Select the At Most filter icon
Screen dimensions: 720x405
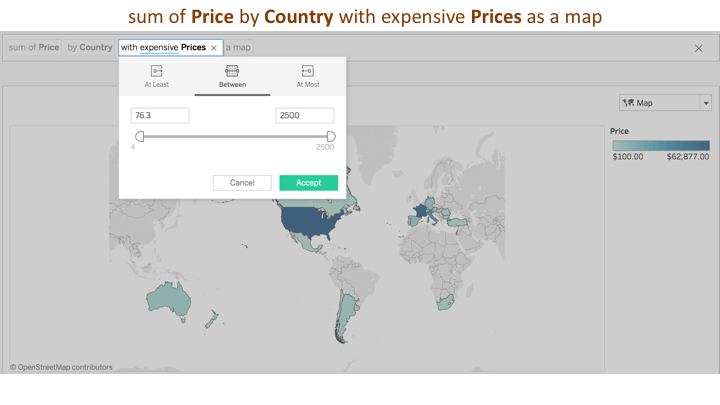coord(308,71)
